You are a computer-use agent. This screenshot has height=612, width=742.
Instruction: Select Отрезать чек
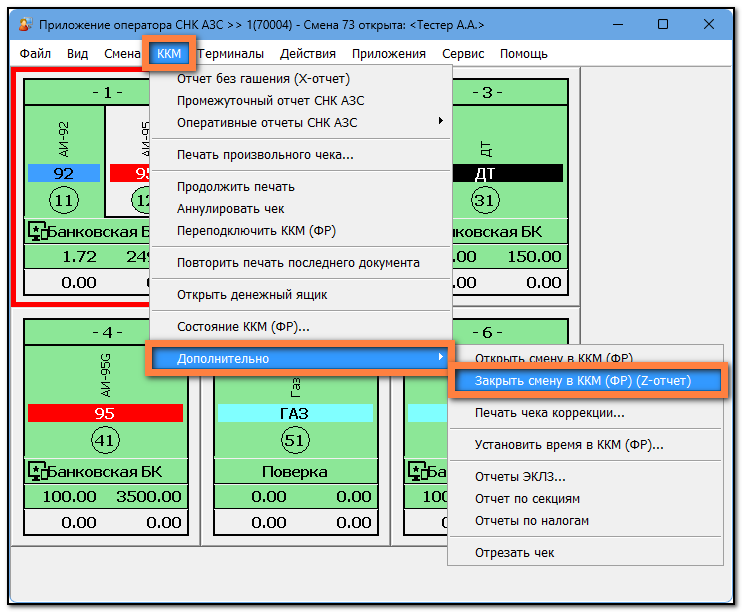pos(585,553)
